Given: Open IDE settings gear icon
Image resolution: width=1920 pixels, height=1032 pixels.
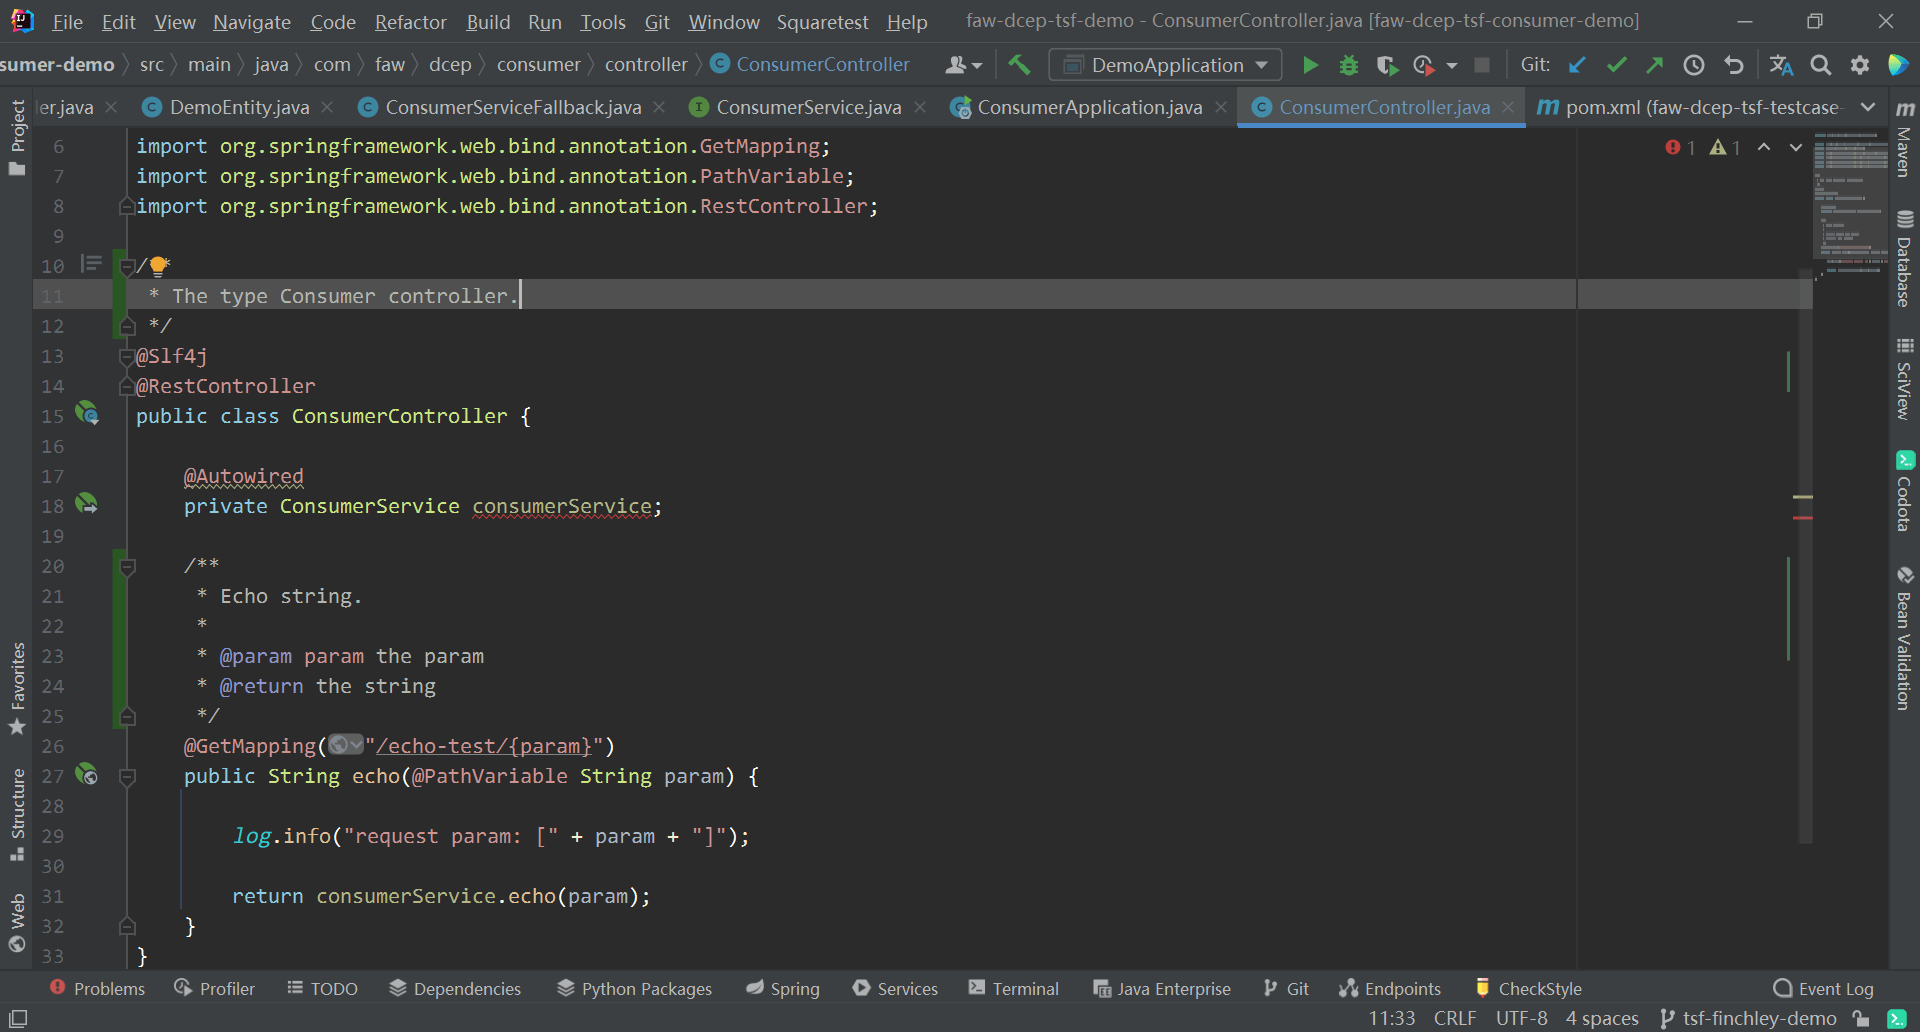Looking at the screenshot, I should tap(1859, 65).
